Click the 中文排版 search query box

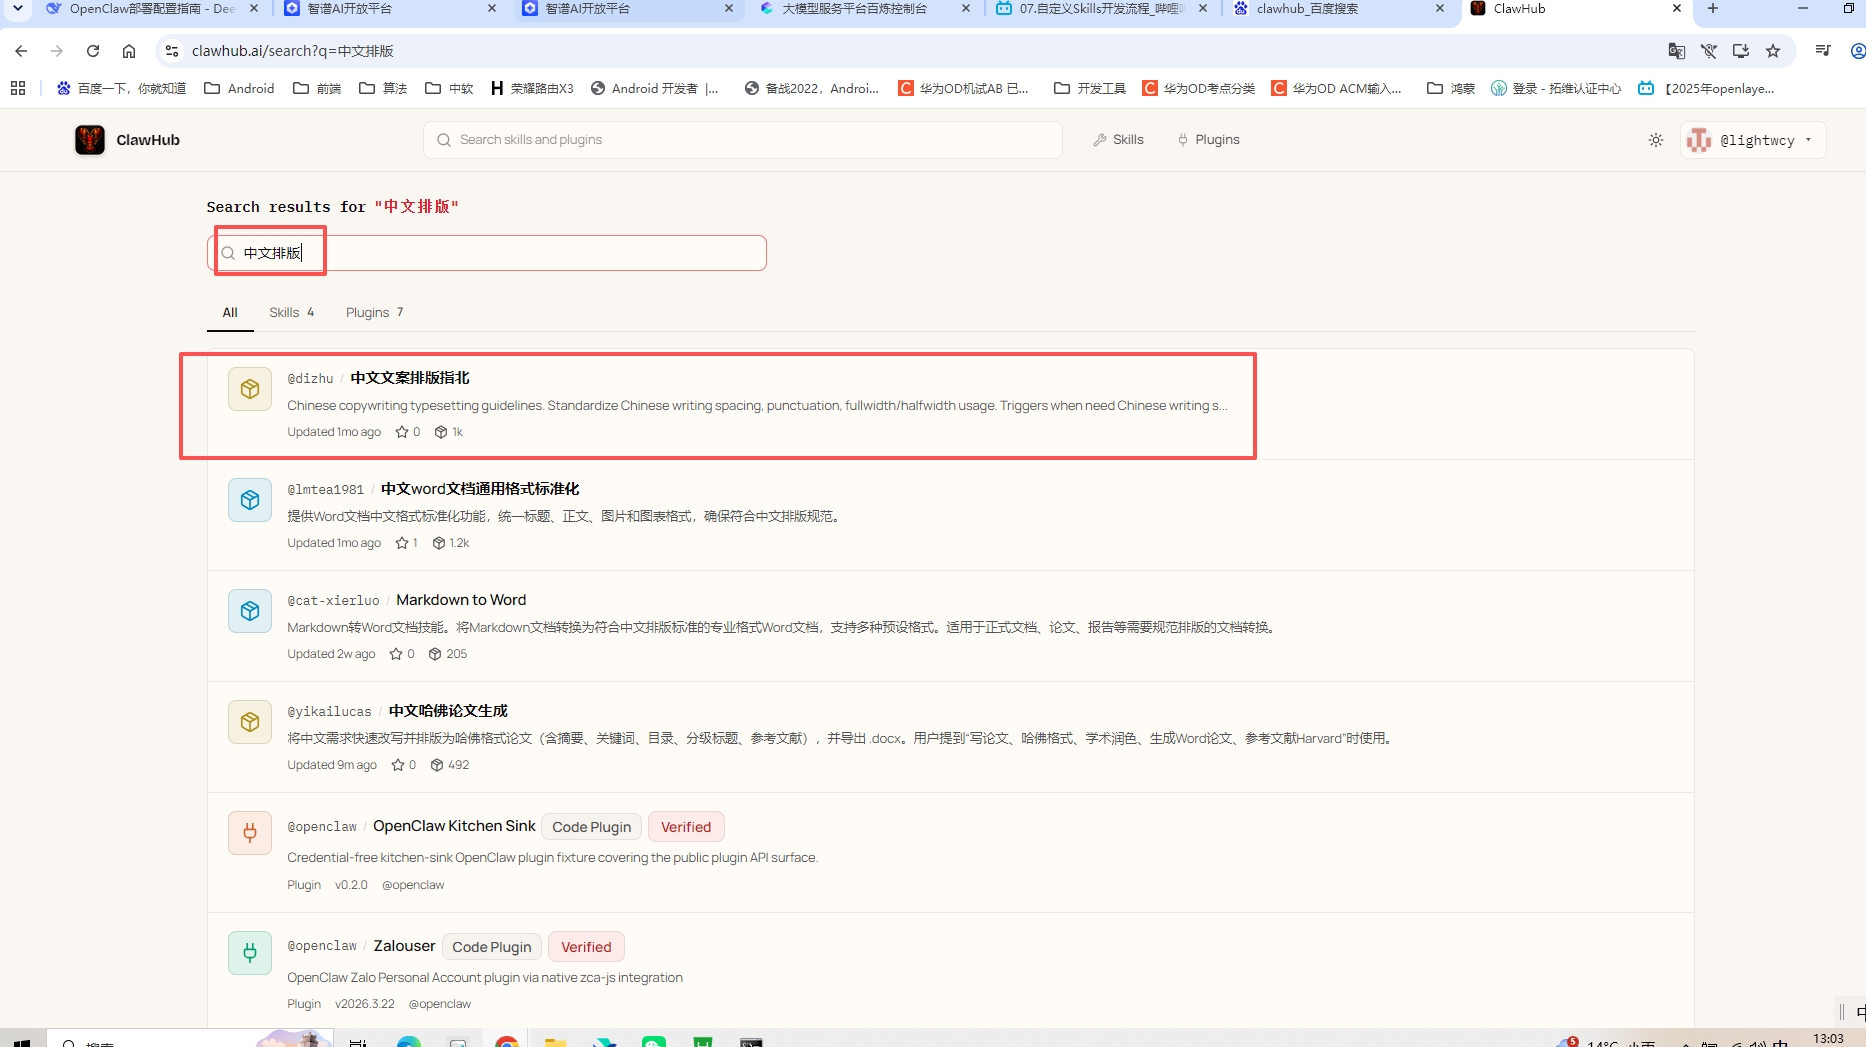[x=487, y=253]
